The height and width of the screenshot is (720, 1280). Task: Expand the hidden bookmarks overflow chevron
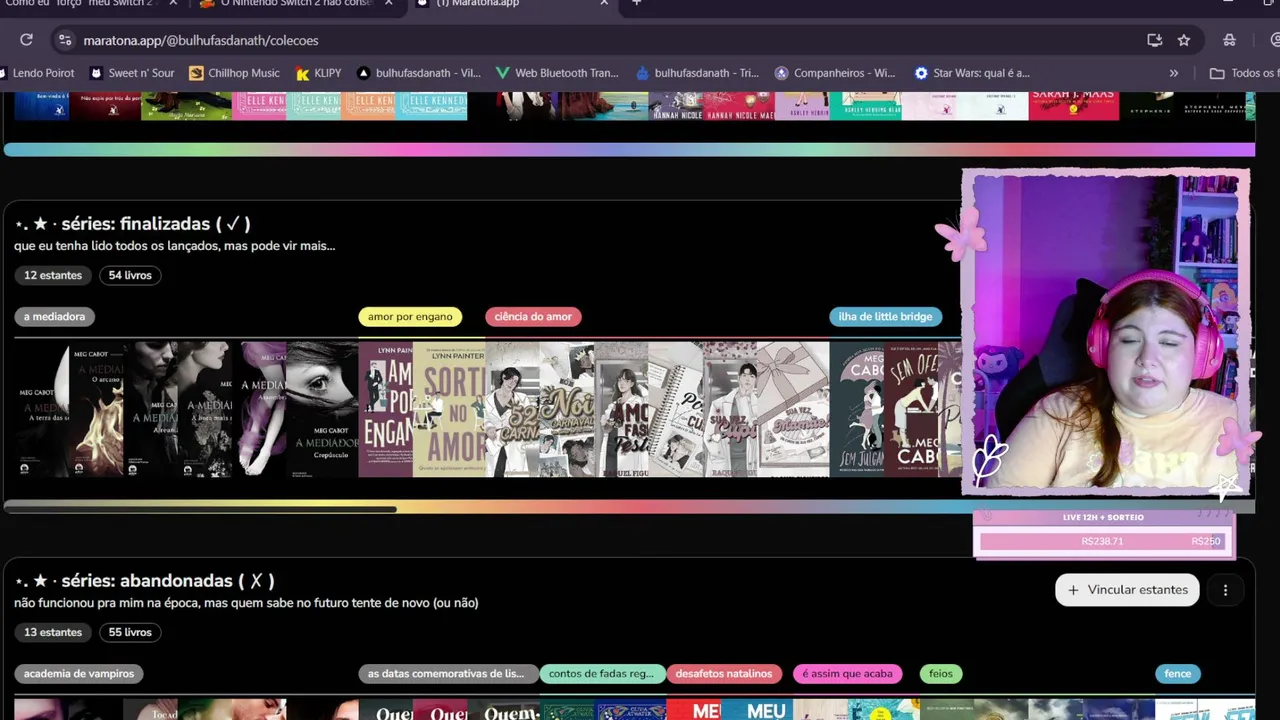(x=1174, y=73)
